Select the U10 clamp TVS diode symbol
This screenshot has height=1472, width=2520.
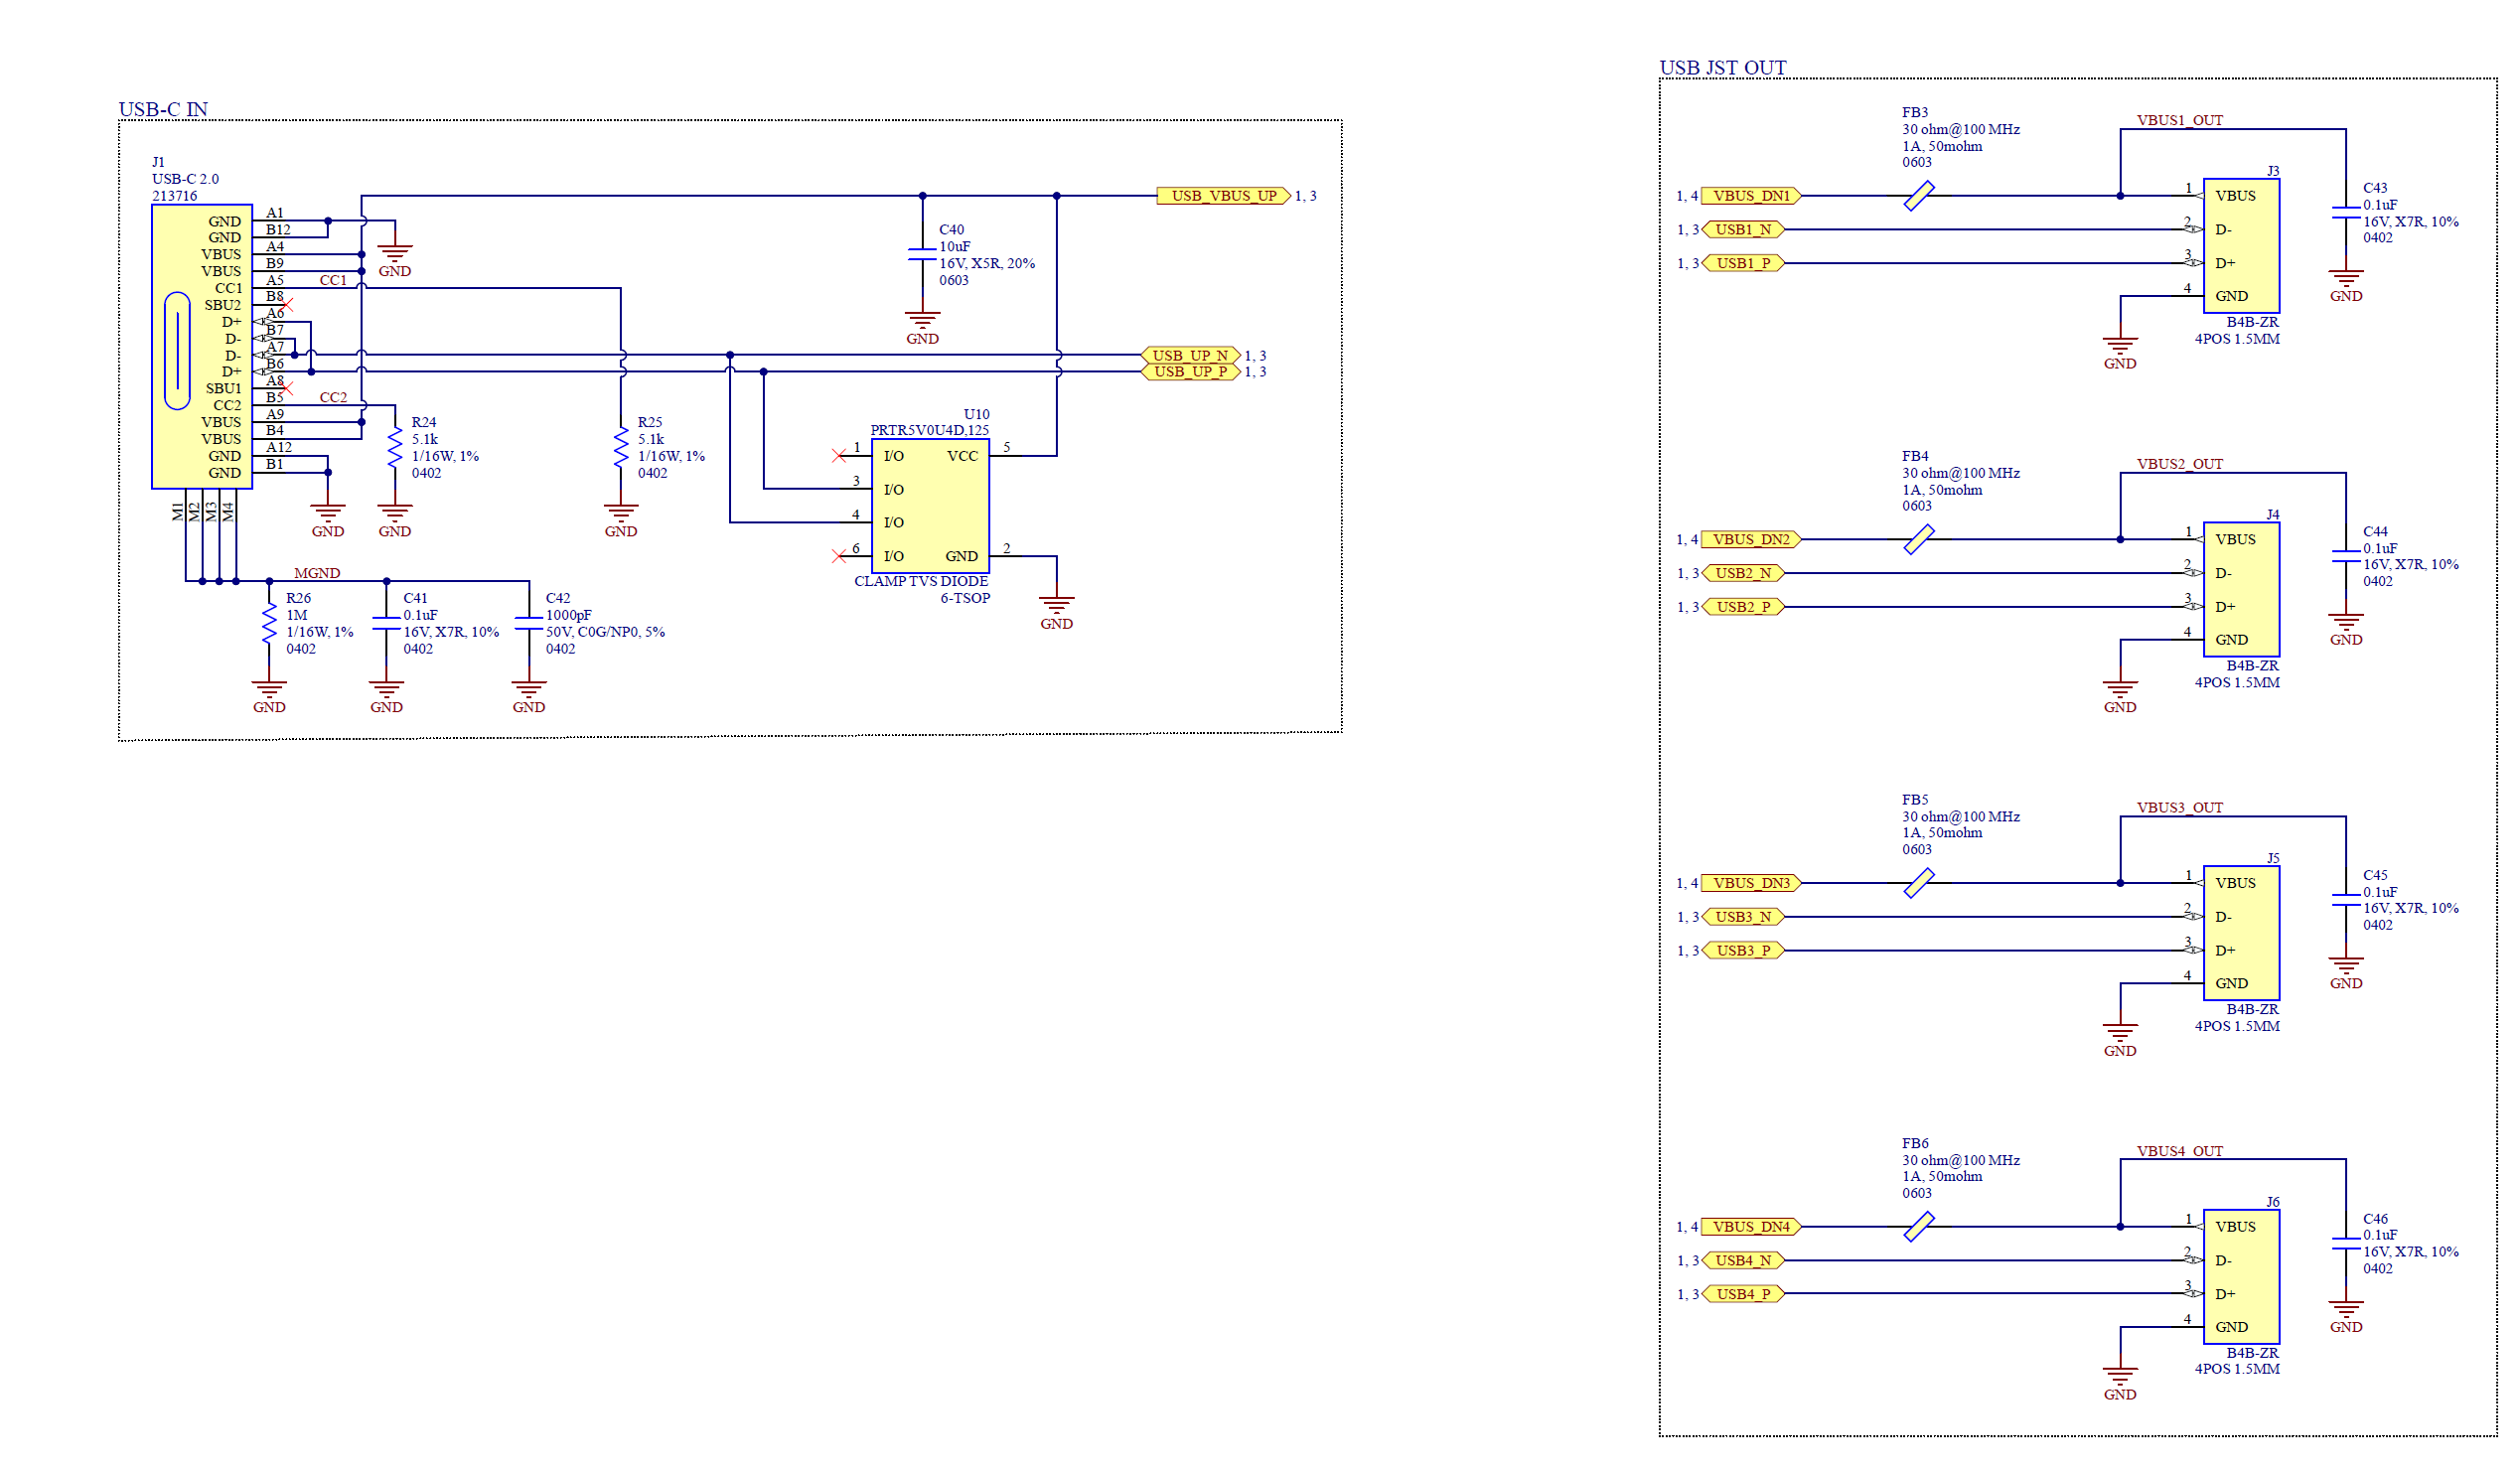930,506
